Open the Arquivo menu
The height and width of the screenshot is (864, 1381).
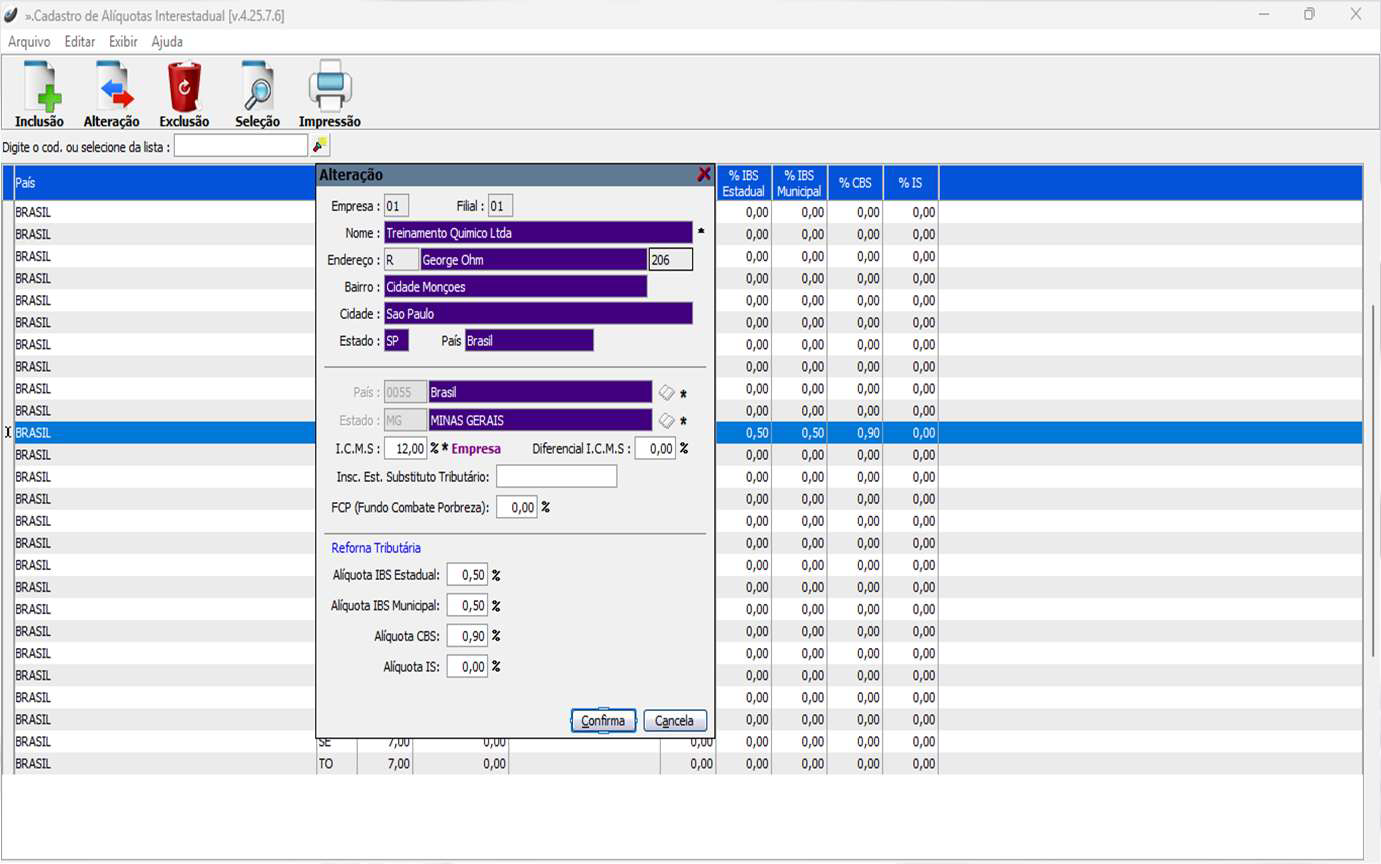[x=29, y=42]
